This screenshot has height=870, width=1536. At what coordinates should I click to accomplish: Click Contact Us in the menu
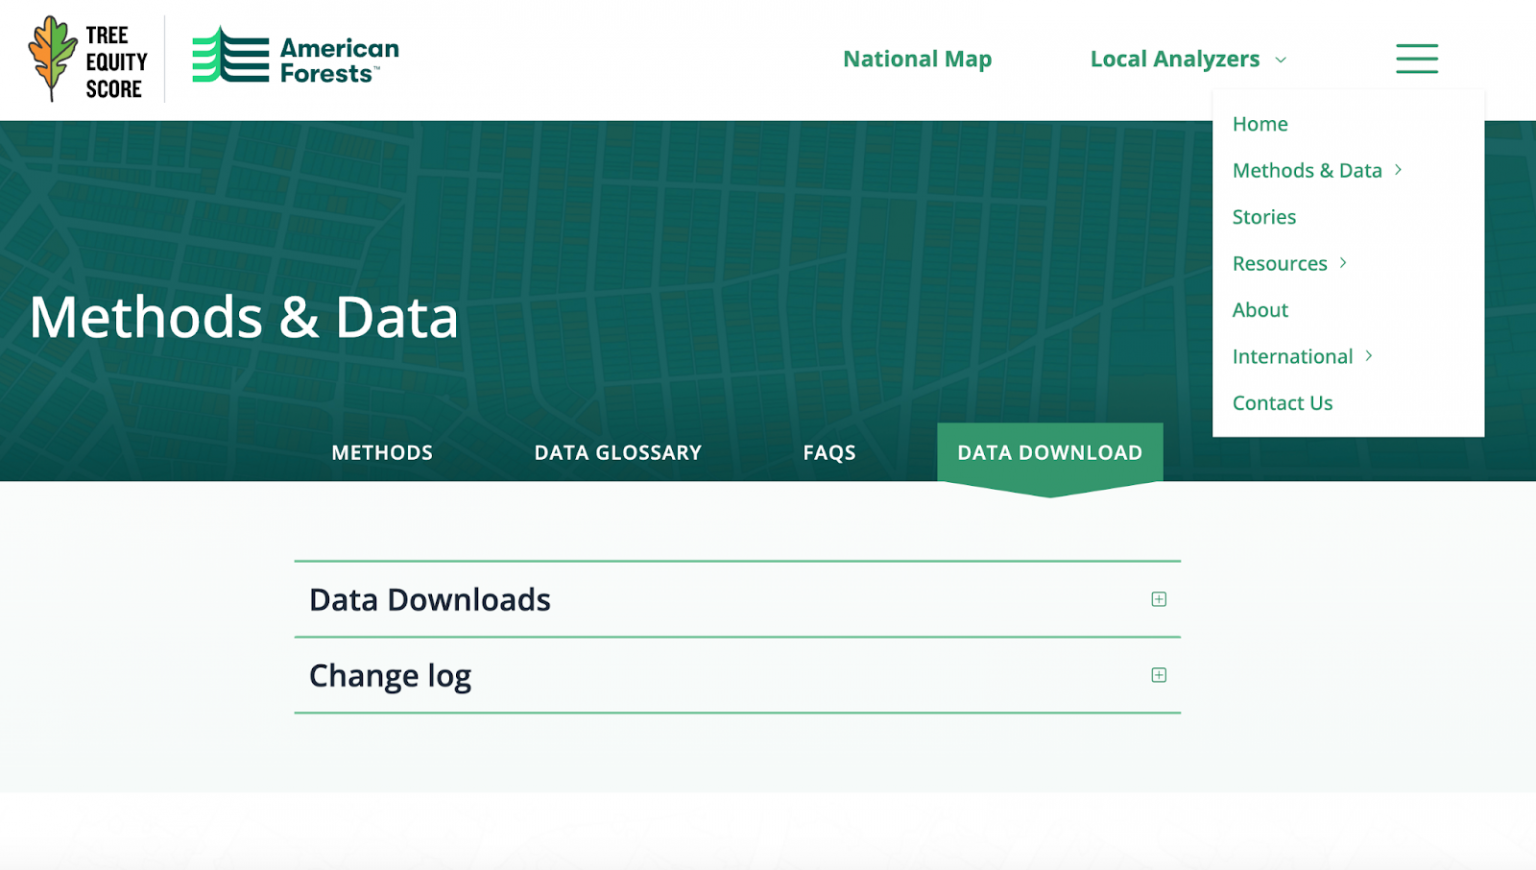point(1283,403)
